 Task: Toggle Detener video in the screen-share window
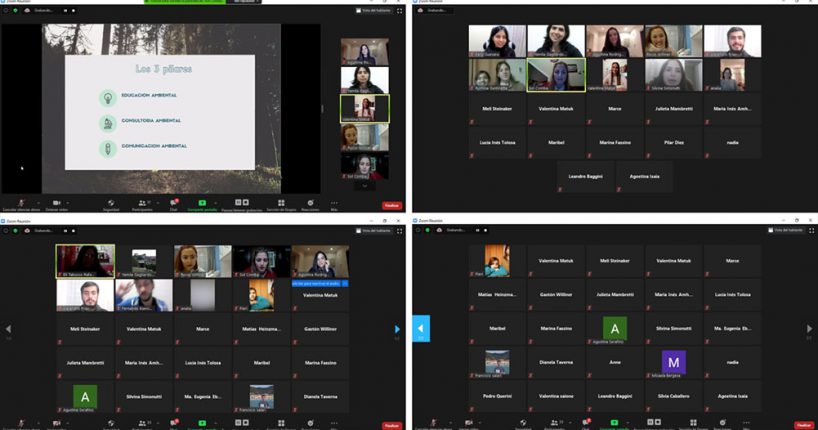coord(56,203)
